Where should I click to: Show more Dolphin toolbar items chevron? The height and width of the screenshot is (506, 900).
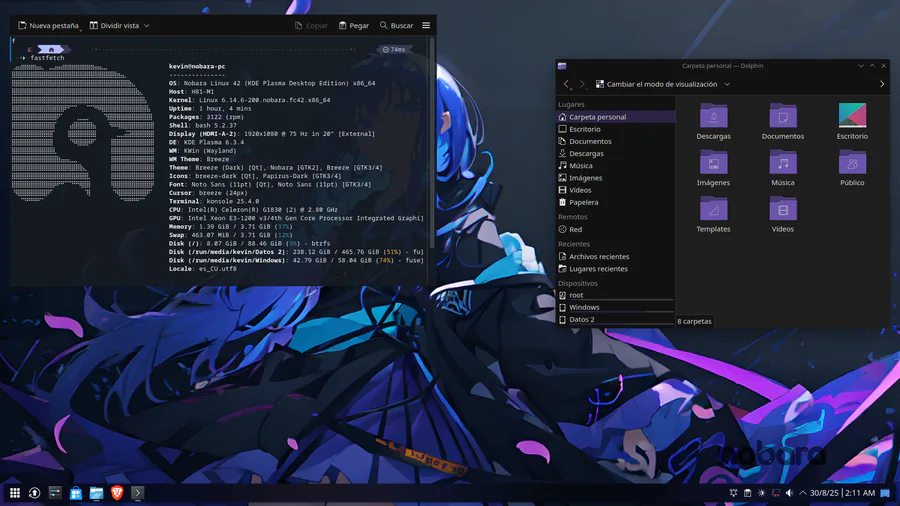pyautogui.click(x=882, y=84)
